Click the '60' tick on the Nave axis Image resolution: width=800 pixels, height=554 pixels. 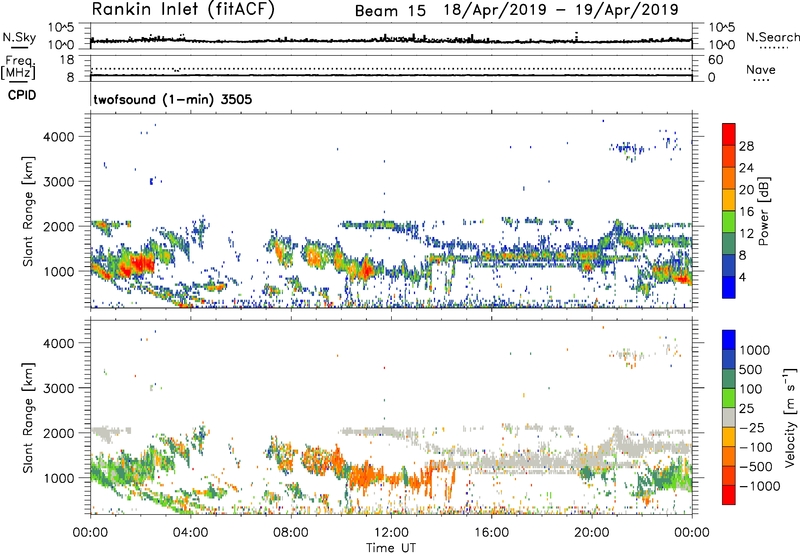[x=715, y=60]
